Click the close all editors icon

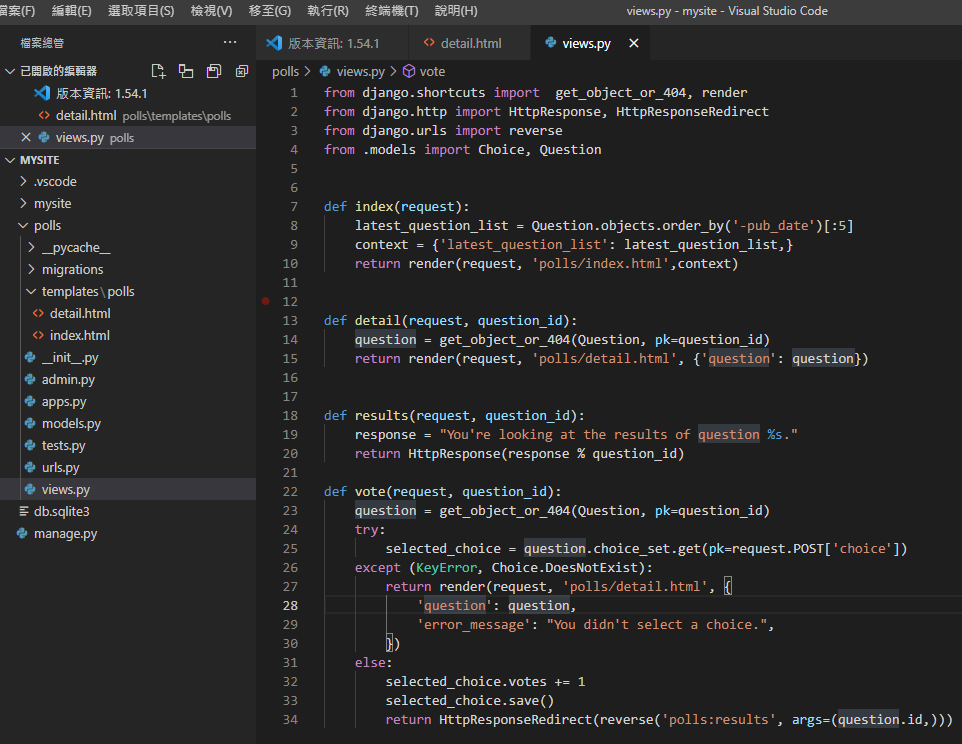tap(241, 71)
